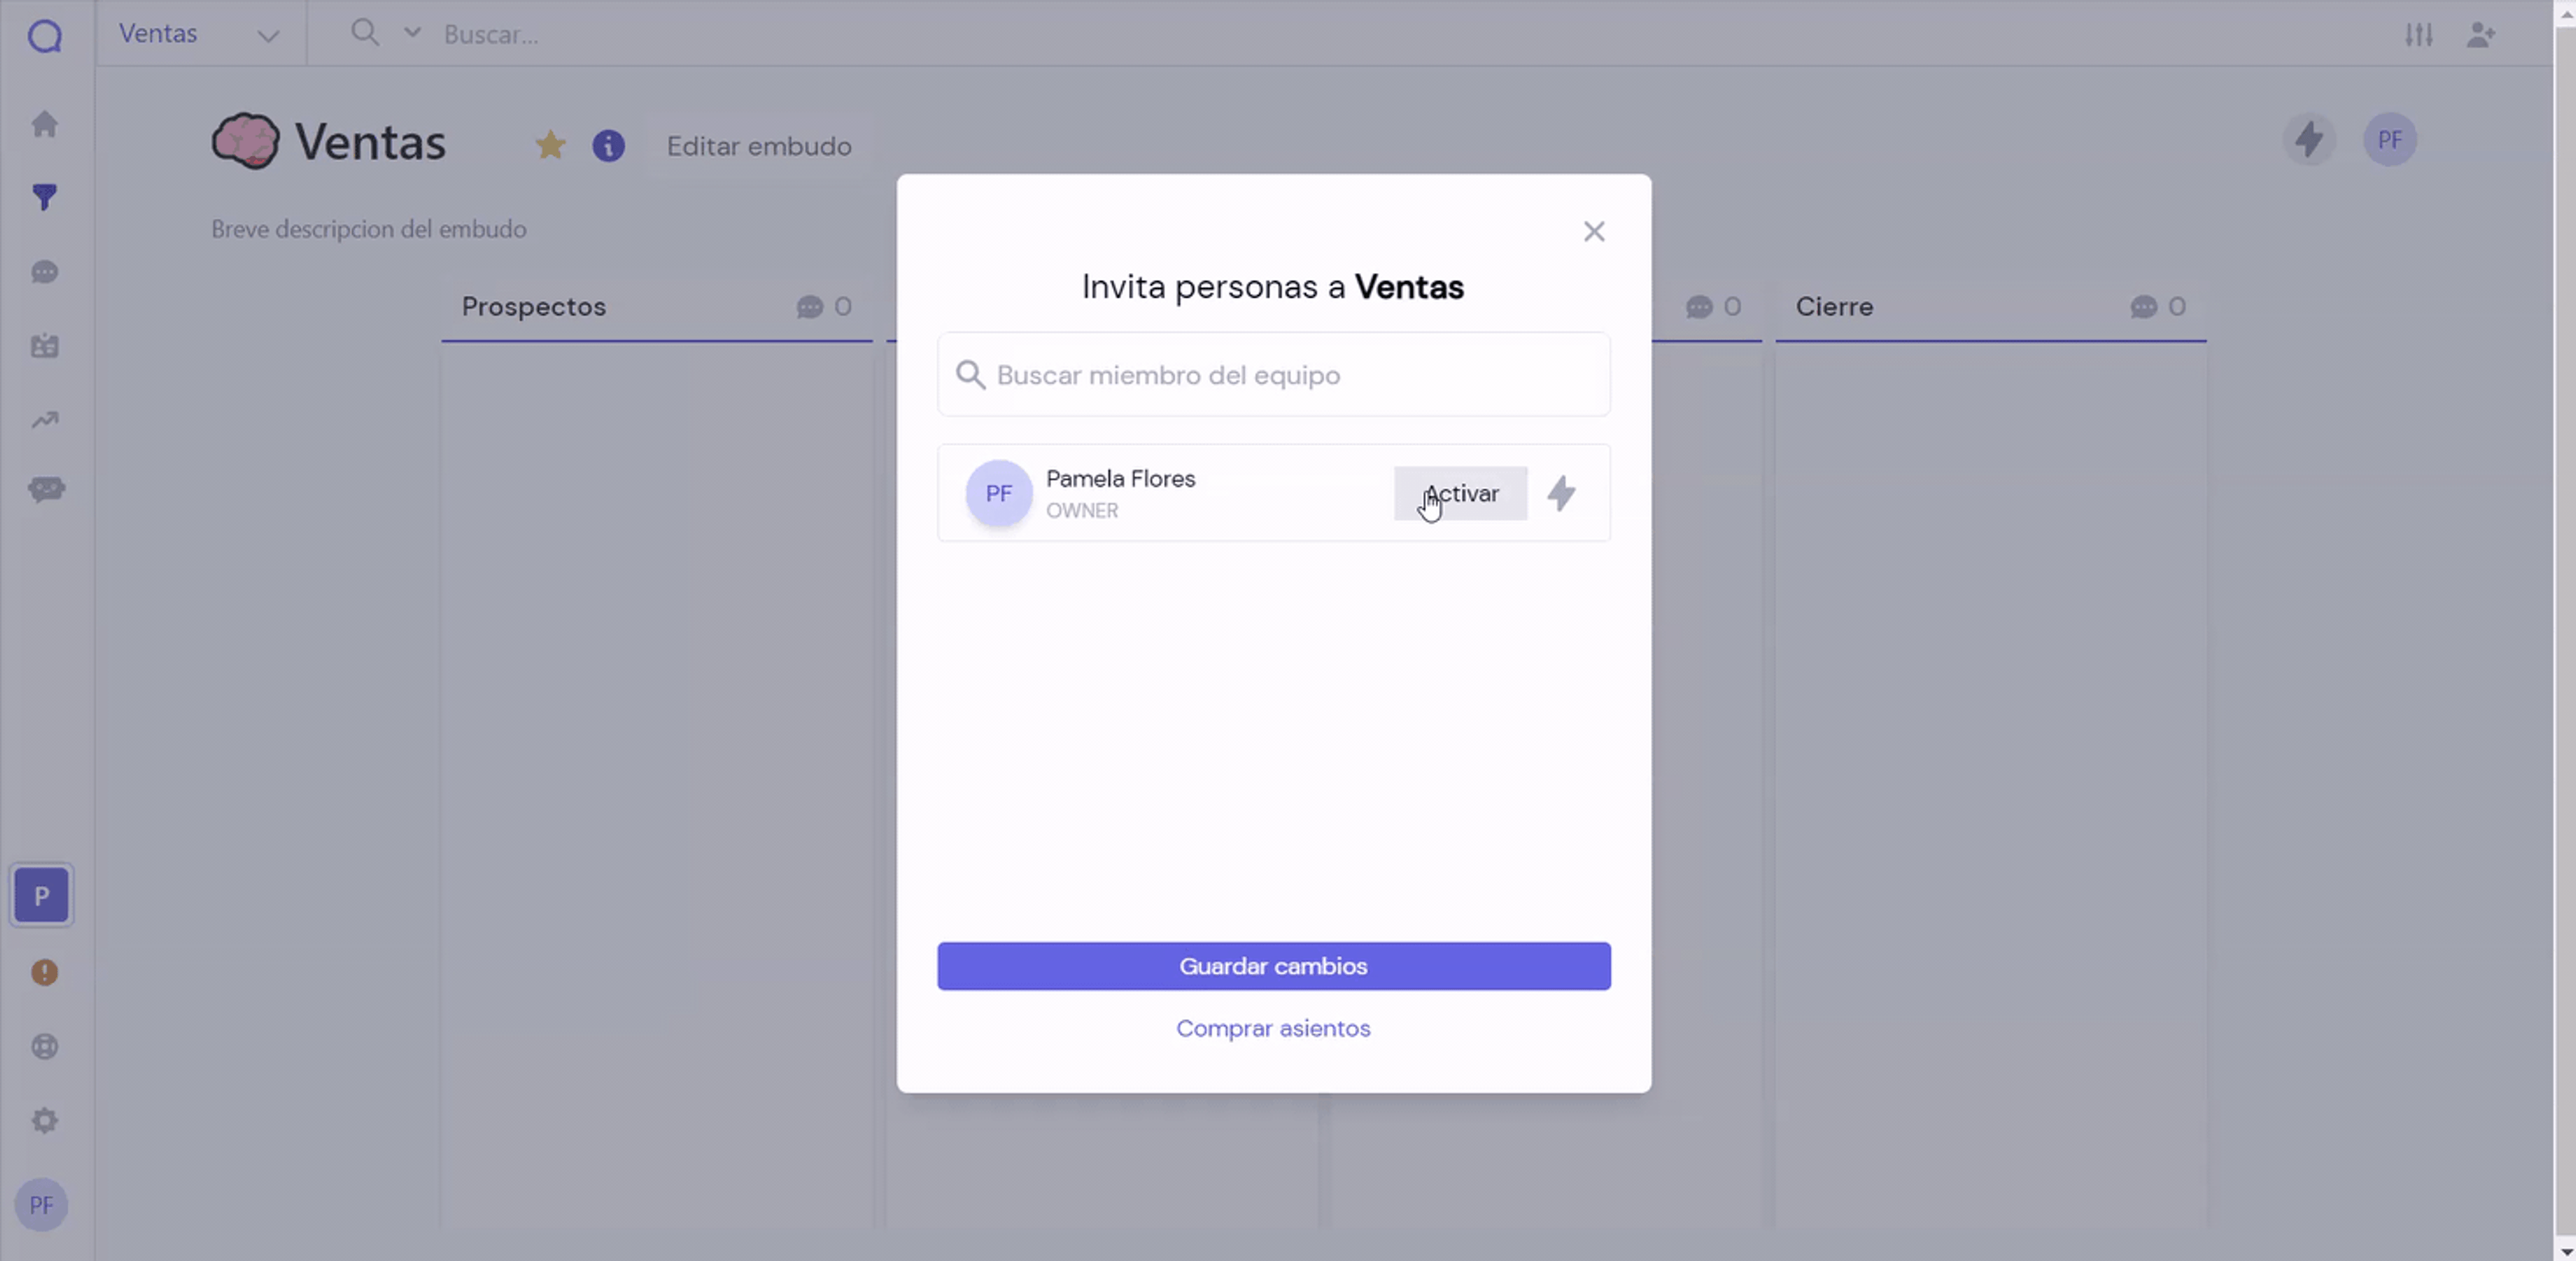Select the funnel icon in the sidebar
This screenshot has width=2576, height=1261.
click(x=45, y=197)
